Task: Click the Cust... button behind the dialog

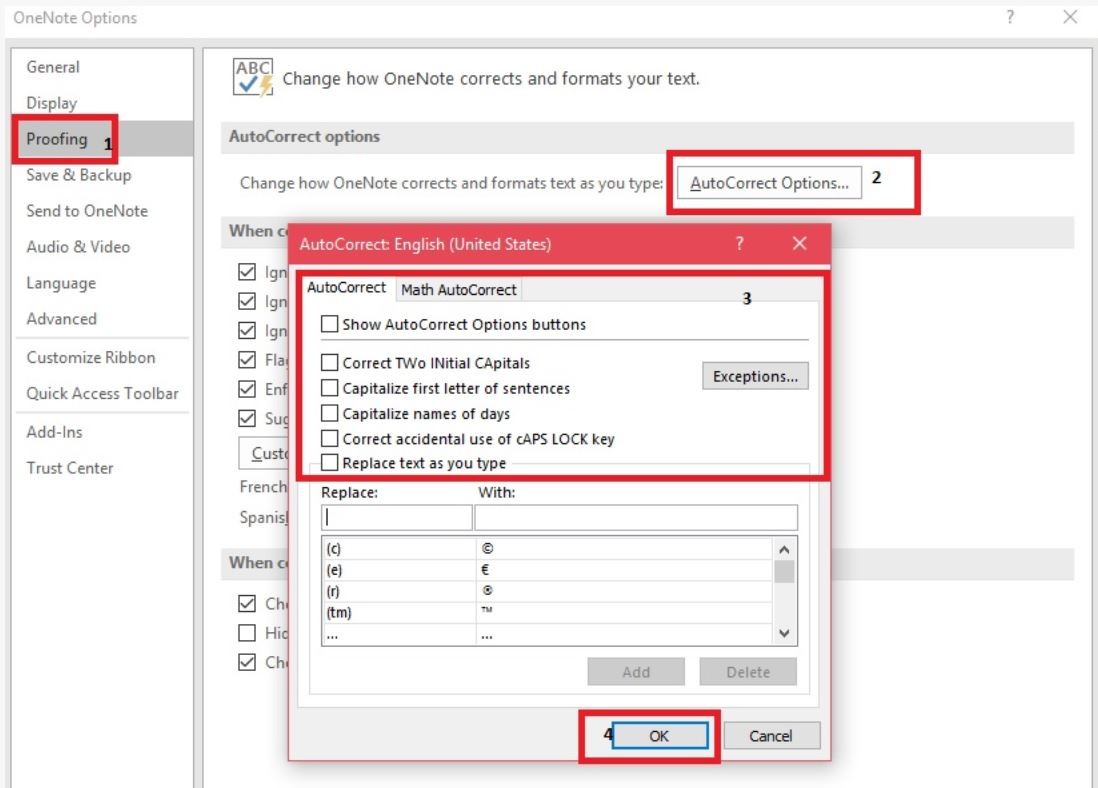Action: (264, 453)
